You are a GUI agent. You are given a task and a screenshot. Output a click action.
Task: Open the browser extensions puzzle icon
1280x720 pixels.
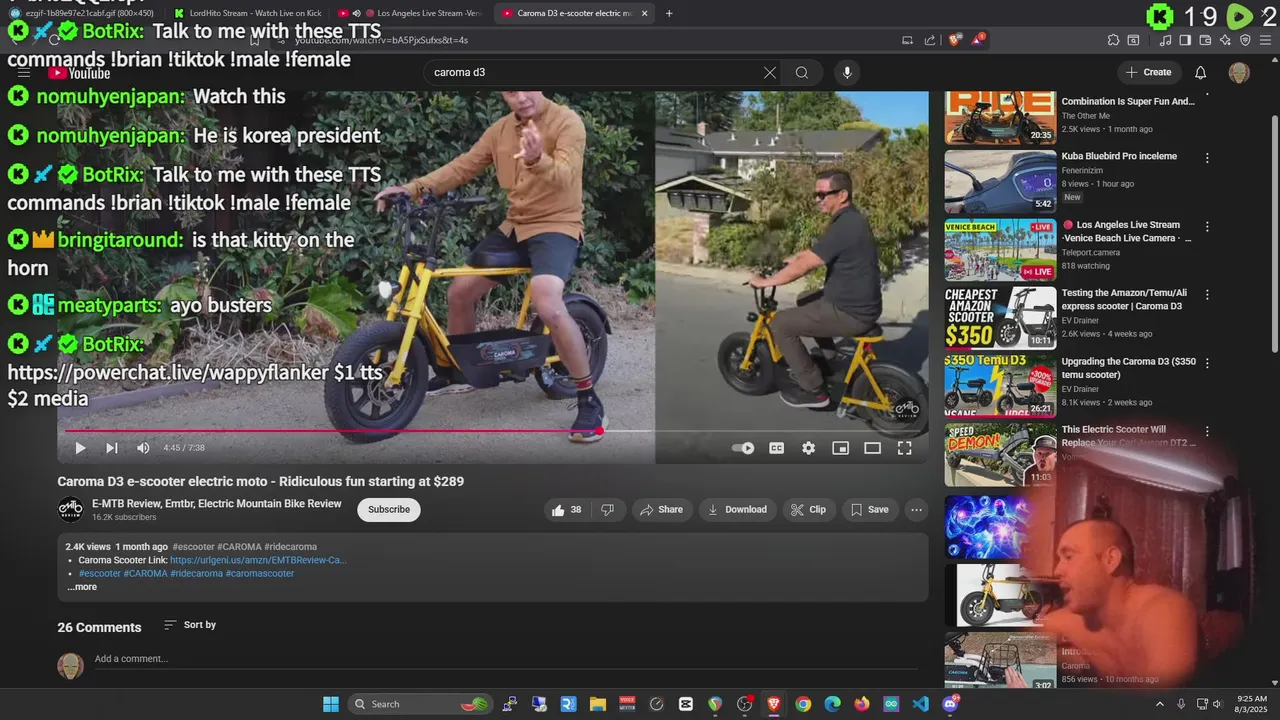1113,40
